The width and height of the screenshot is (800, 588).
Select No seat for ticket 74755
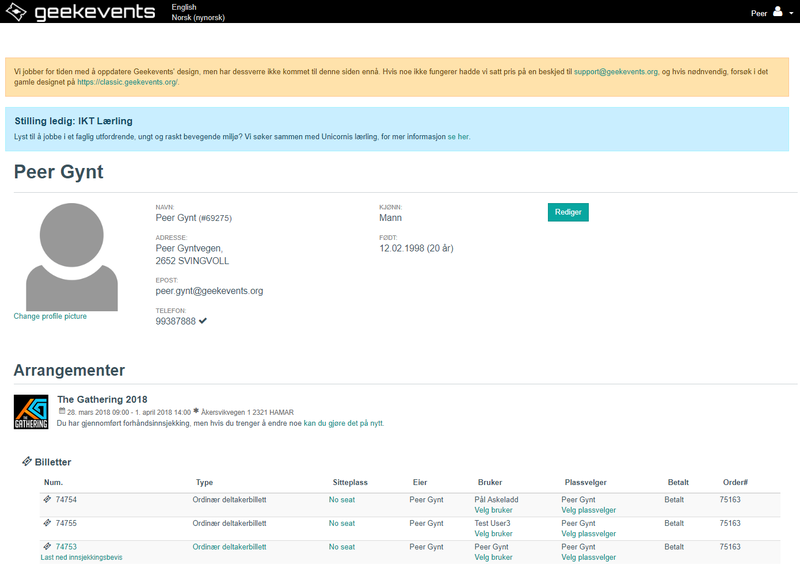click(341, 523)
